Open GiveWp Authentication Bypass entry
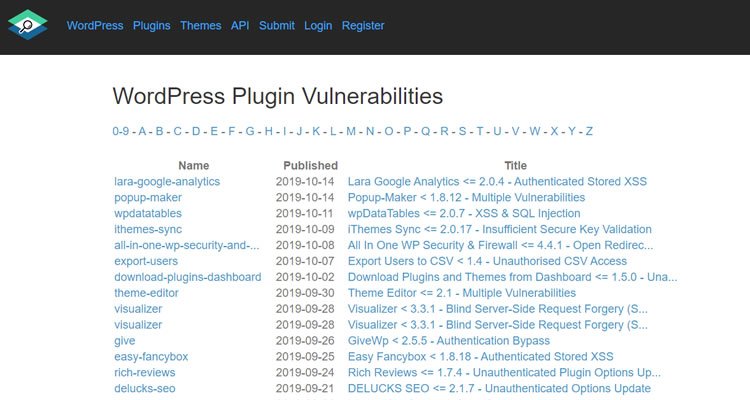 pos(449,341)
